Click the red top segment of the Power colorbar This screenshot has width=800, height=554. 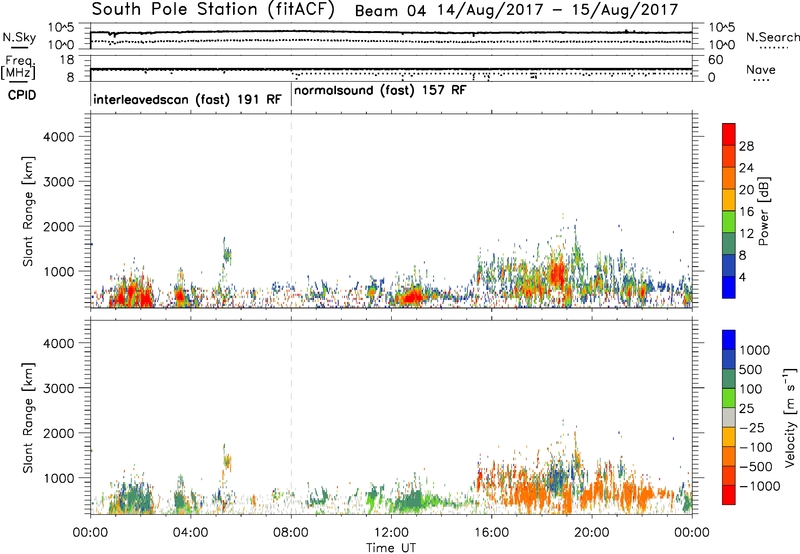coord(729,134)
